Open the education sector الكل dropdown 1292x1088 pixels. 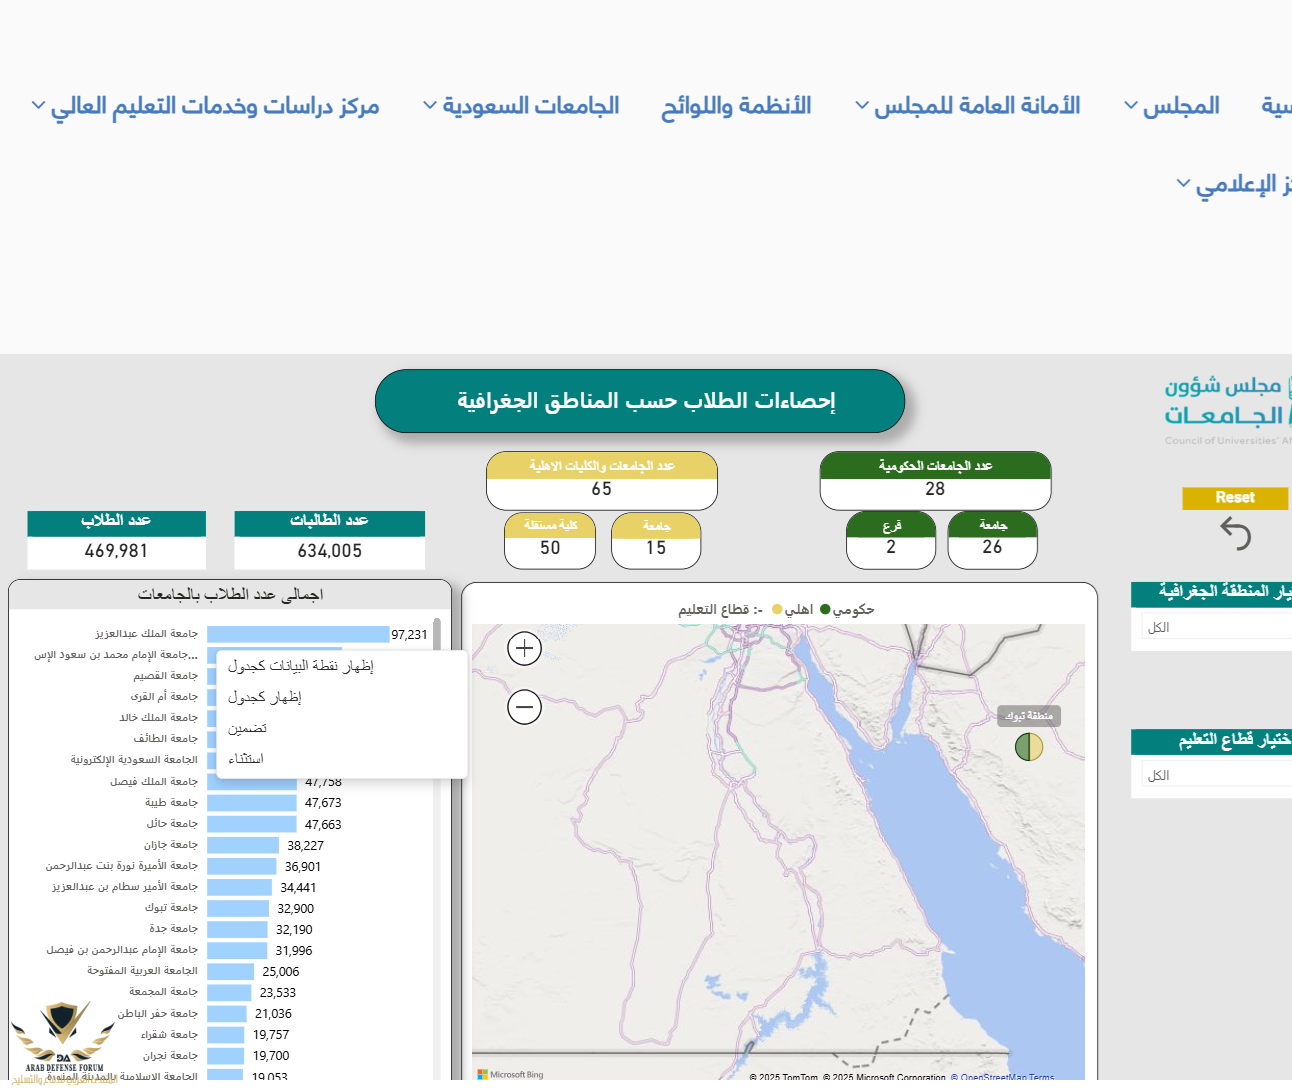1215,775
